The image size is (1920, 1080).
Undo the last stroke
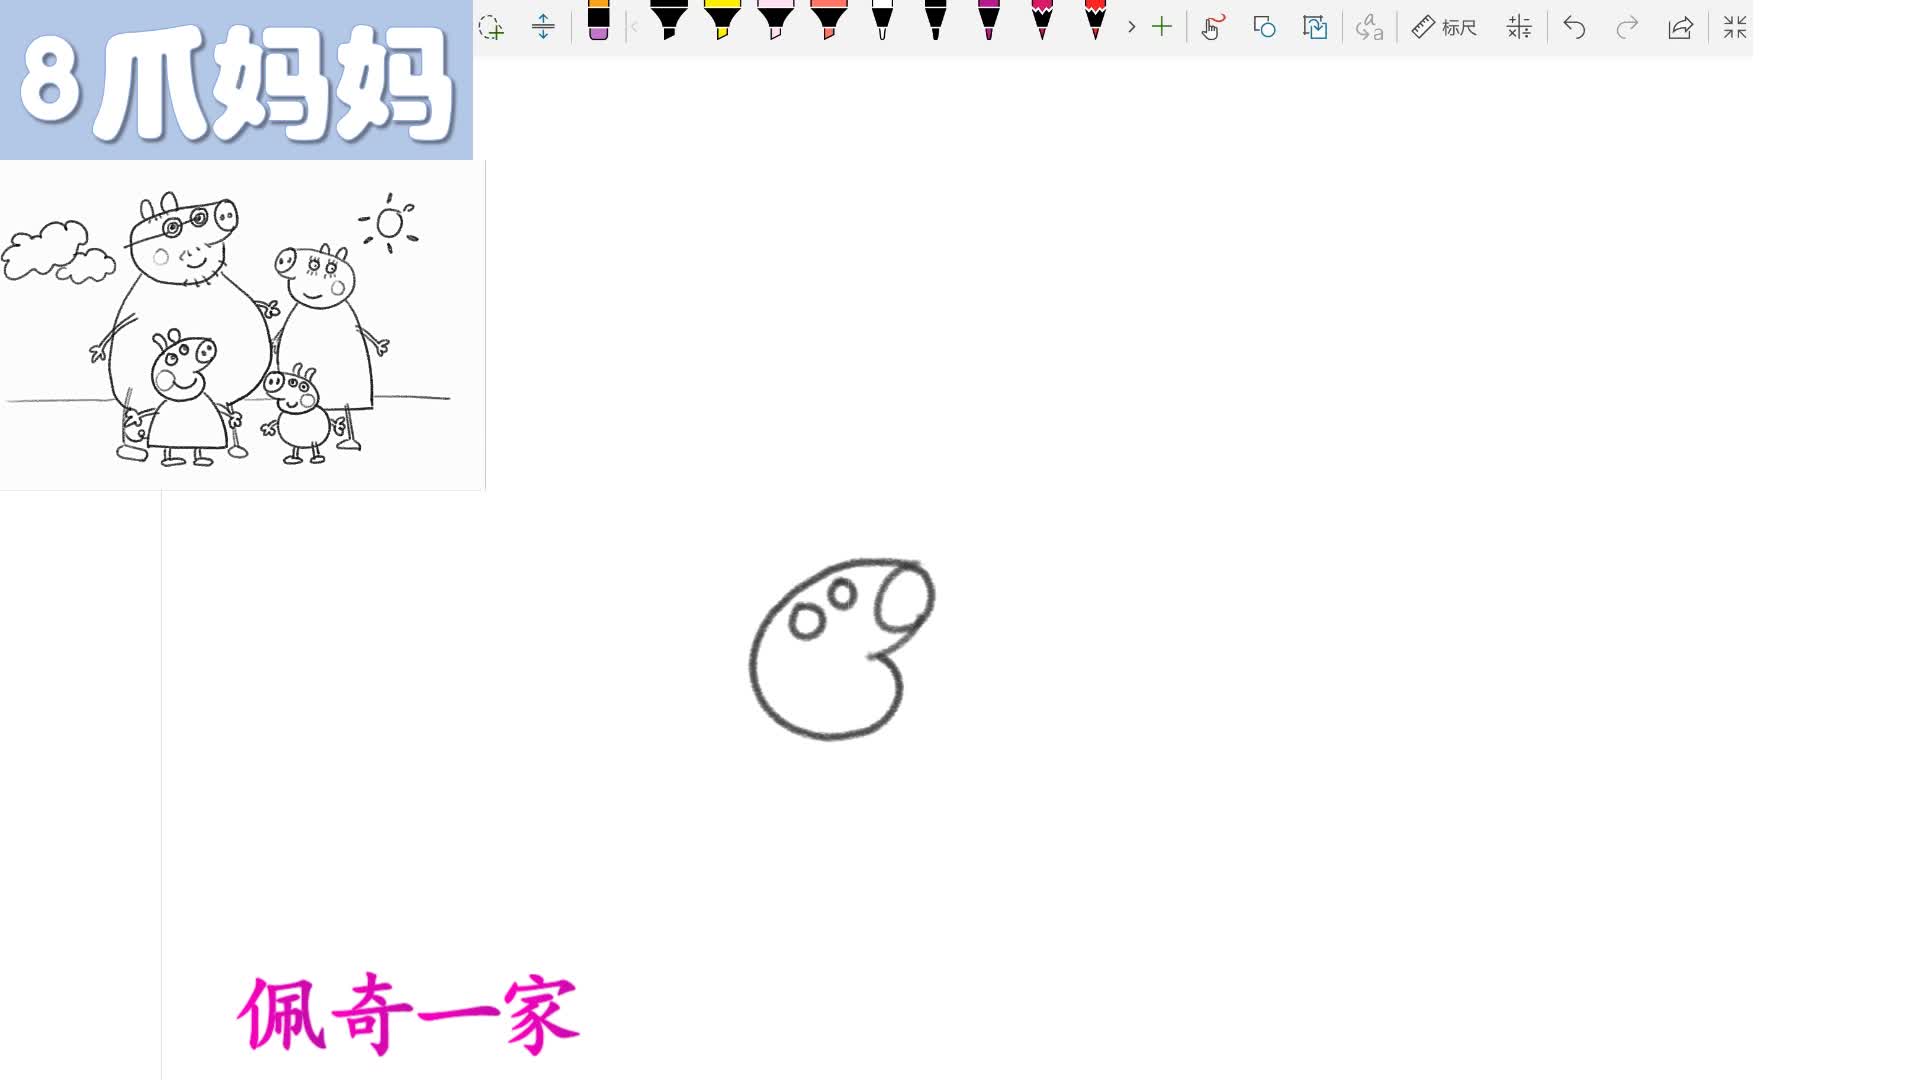coord(1574,27)
